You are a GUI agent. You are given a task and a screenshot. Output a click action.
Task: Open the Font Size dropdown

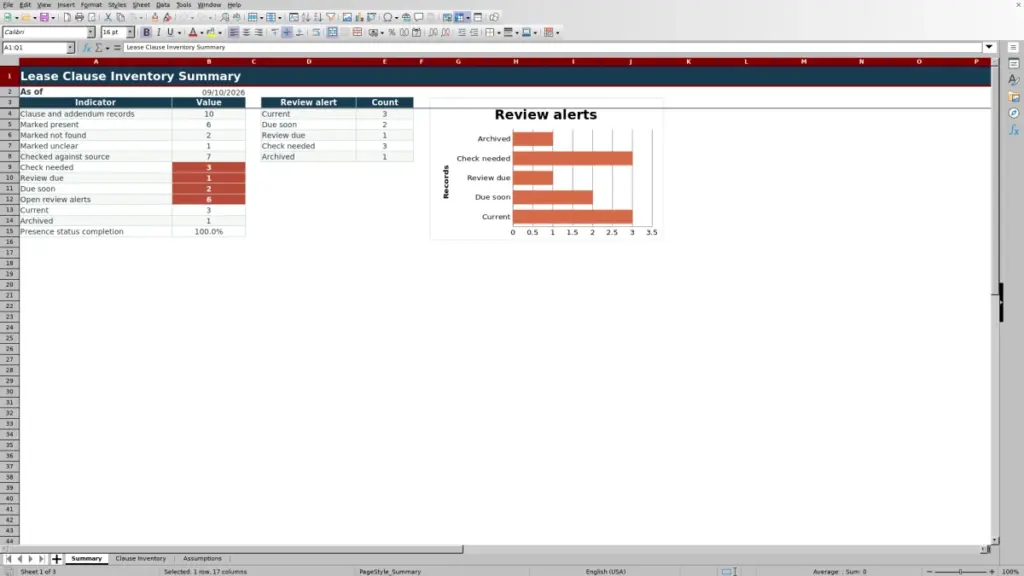pyautogui.click(x=130, y=32)
